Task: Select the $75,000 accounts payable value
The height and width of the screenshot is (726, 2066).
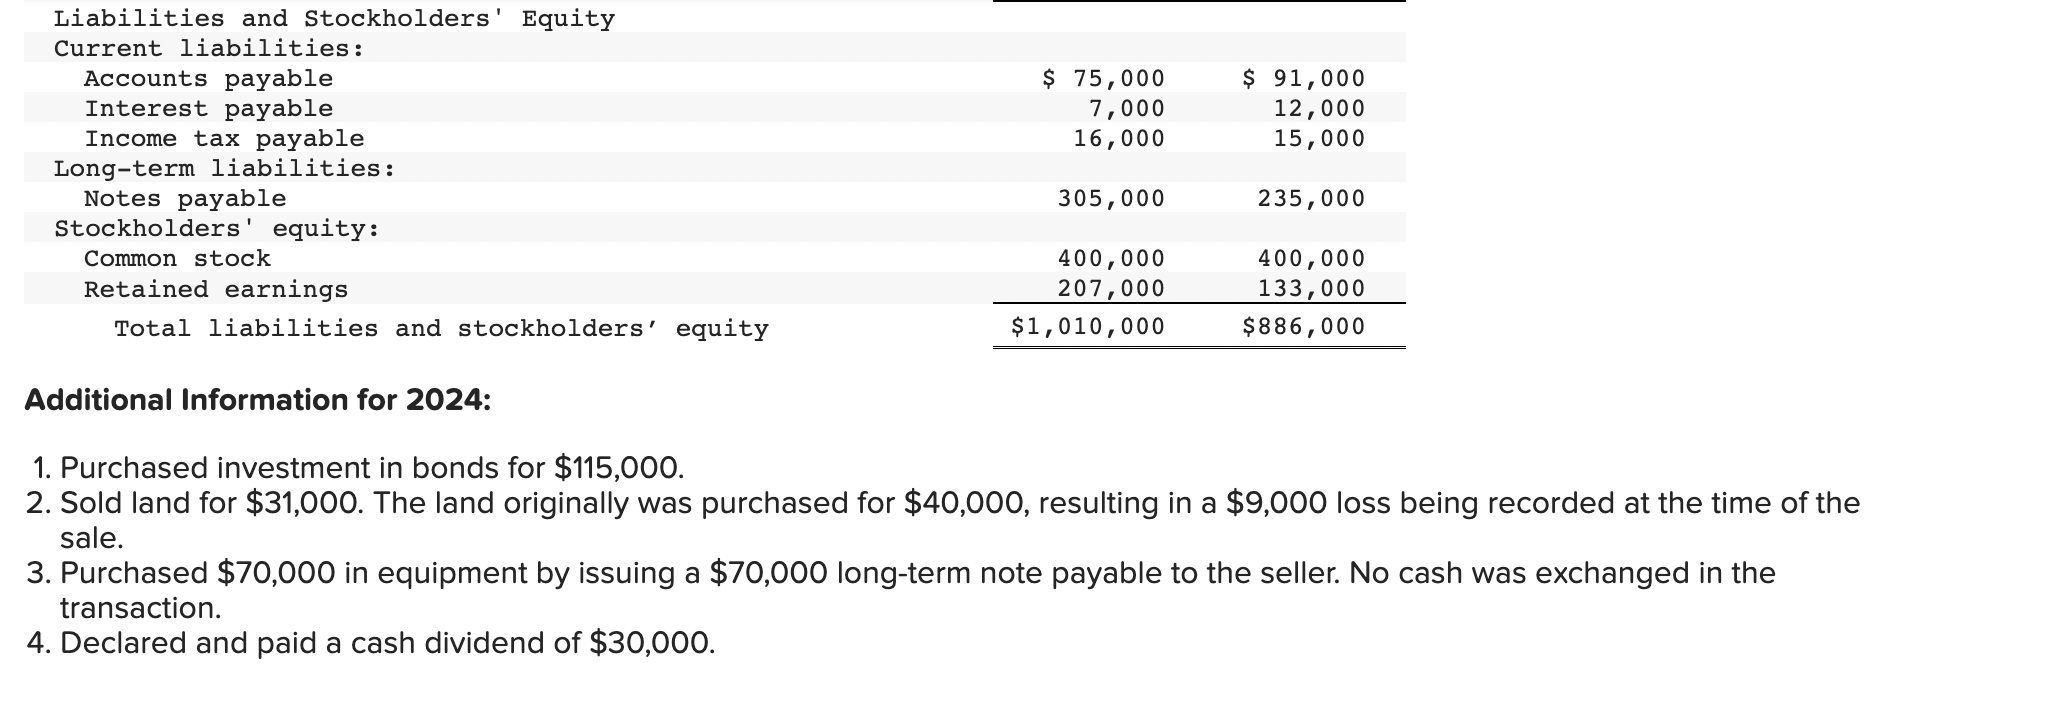Action: pyautogui.click(x=1103, y=78)
